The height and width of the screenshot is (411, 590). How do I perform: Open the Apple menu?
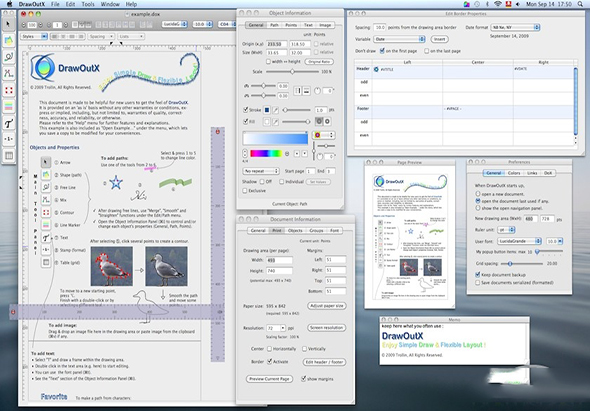click(9, 4)
